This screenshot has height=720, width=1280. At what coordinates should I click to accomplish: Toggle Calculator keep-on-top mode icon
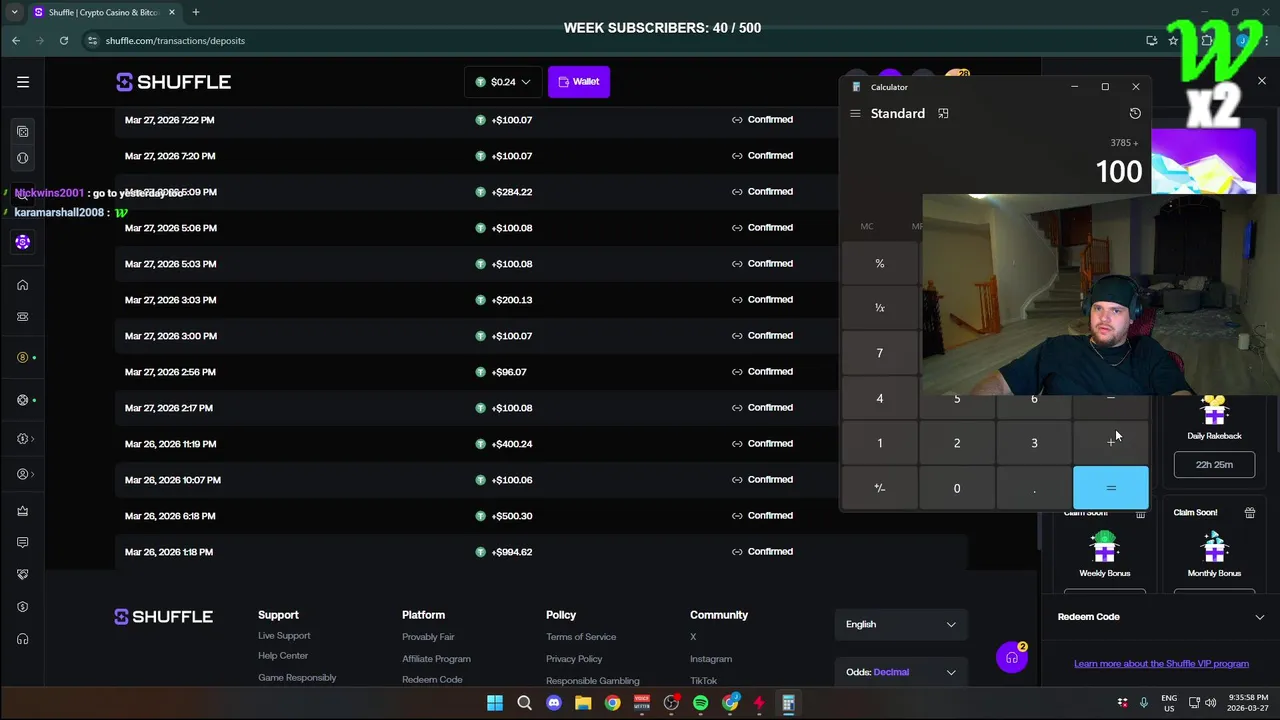coord(943,114)
